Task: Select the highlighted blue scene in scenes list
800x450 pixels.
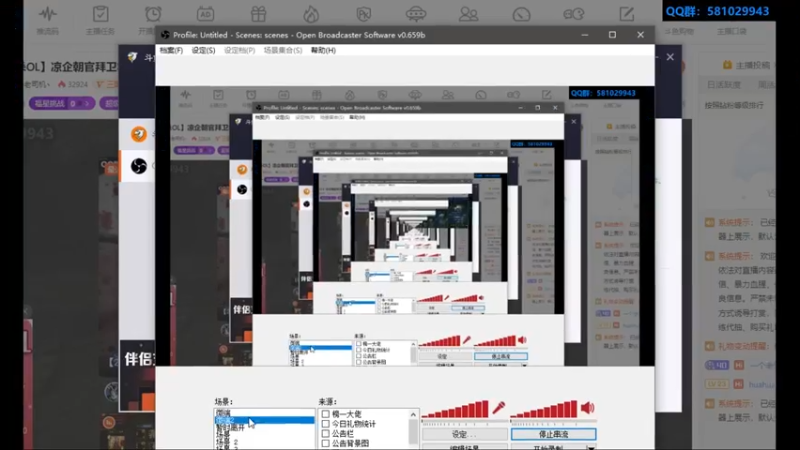Action: click(264, 420)
